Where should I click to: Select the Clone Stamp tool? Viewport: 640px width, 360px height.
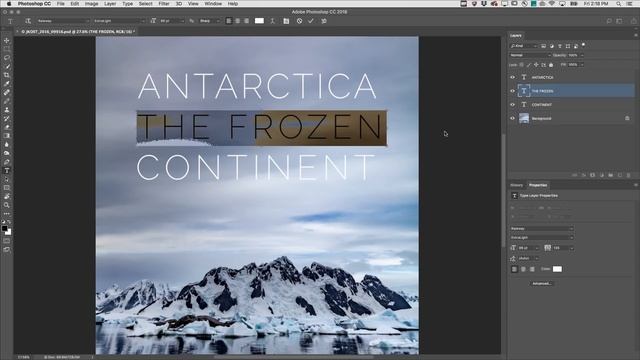pyautogui.click(x=7, y=110)
